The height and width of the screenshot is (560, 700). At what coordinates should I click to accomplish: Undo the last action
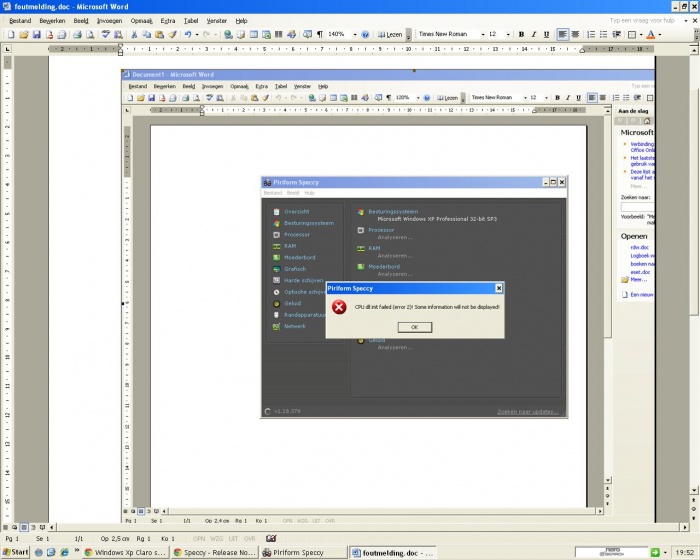coord(188,34)
